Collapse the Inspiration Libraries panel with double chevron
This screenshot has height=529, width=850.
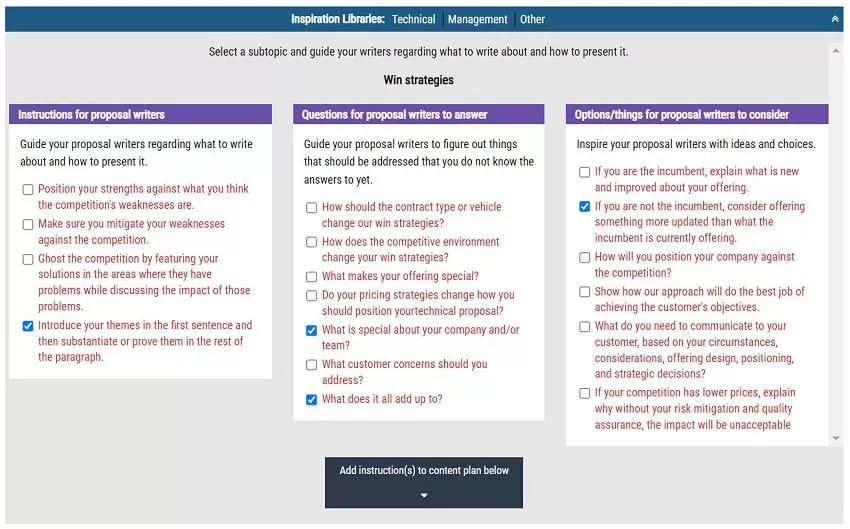tap(835, 19)
